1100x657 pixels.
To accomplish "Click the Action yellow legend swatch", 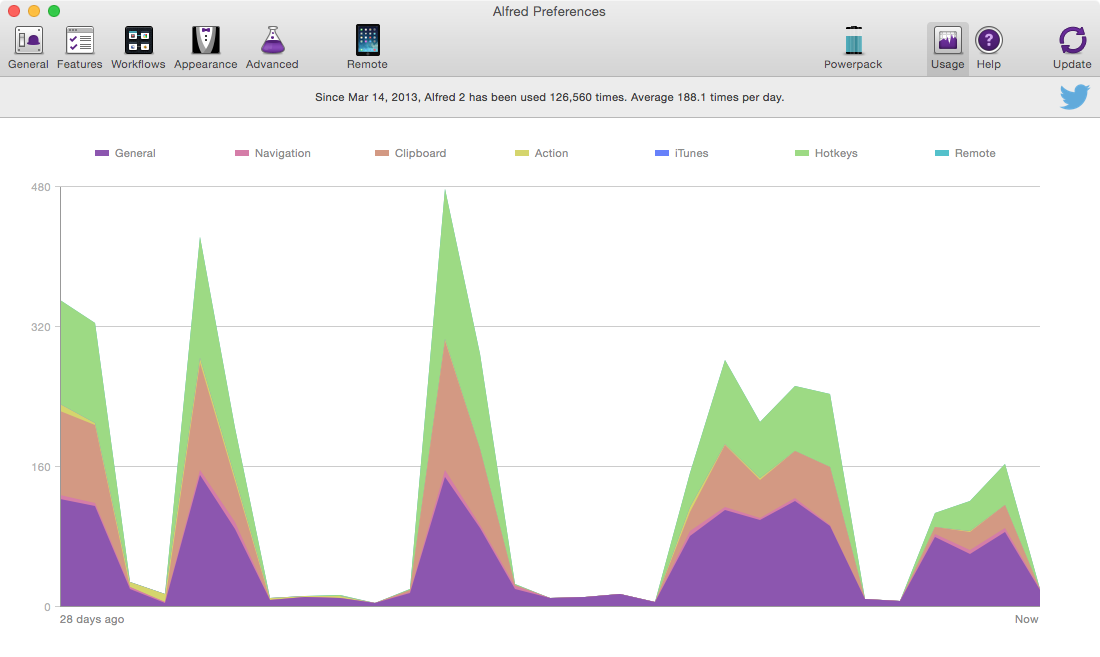I will [522, 153].
